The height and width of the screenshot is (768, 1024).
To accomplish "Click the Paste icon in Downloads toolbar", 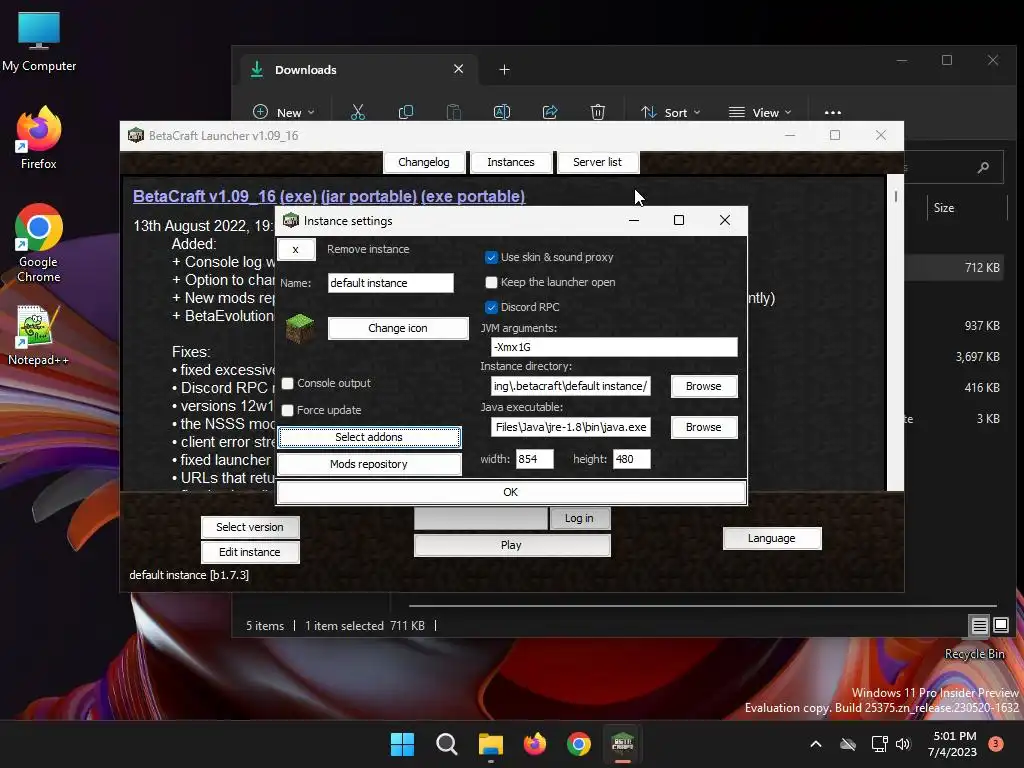I will pos(453,112).
